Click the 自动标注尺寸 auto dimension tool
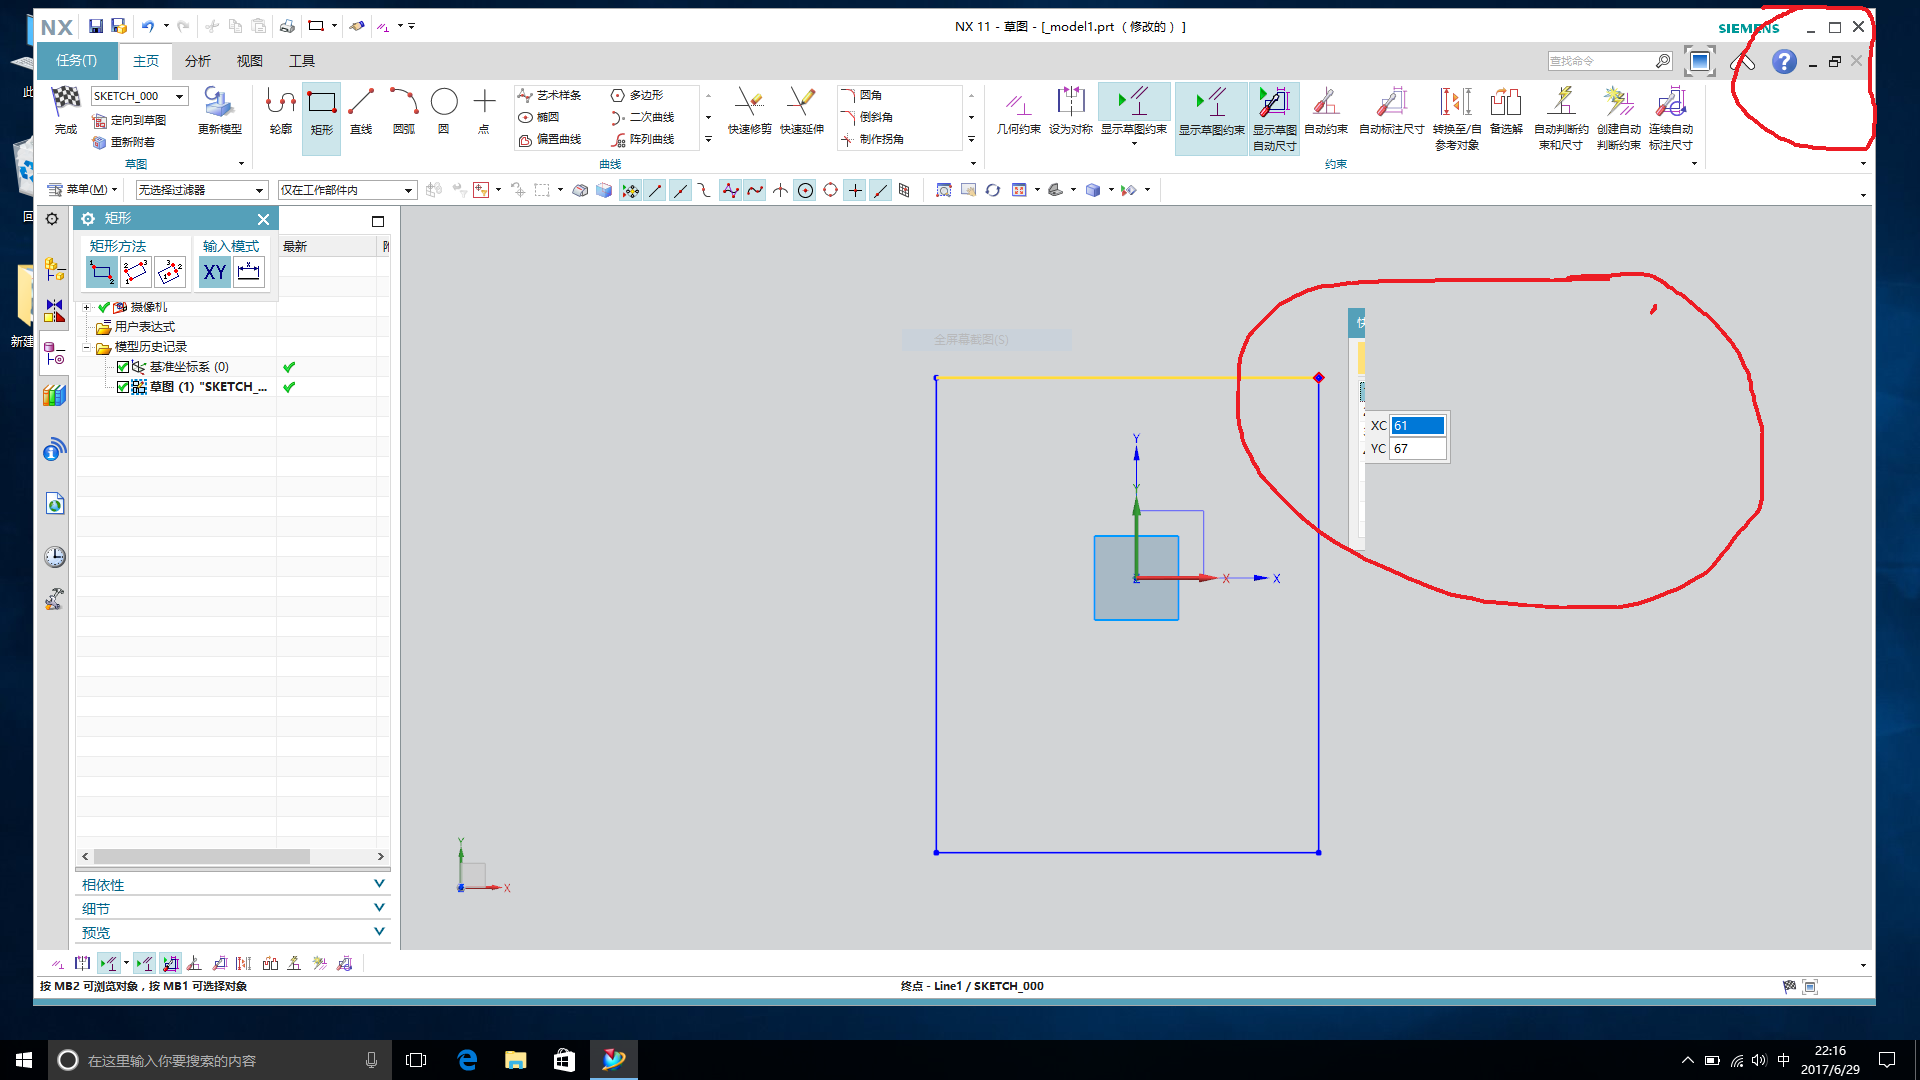The height and width of the screenshot is (1080, 1920). click(x=1391, y=110)
